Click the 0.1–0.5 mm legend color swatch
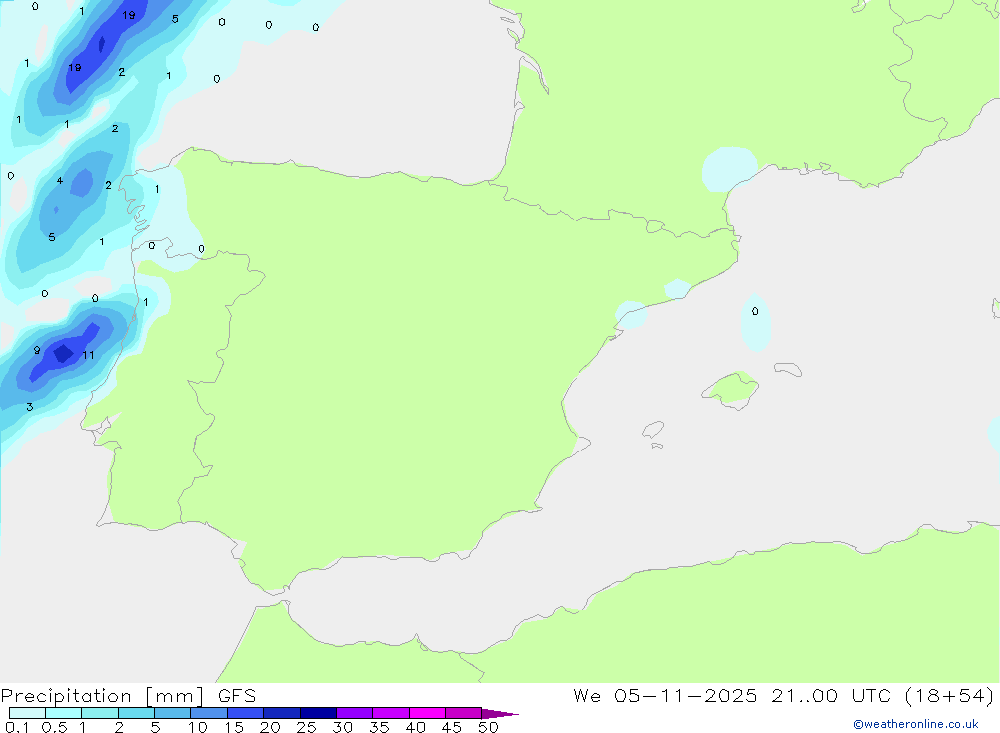The height and width of the screenshot is (733, 1000). (x=27, y=713)
